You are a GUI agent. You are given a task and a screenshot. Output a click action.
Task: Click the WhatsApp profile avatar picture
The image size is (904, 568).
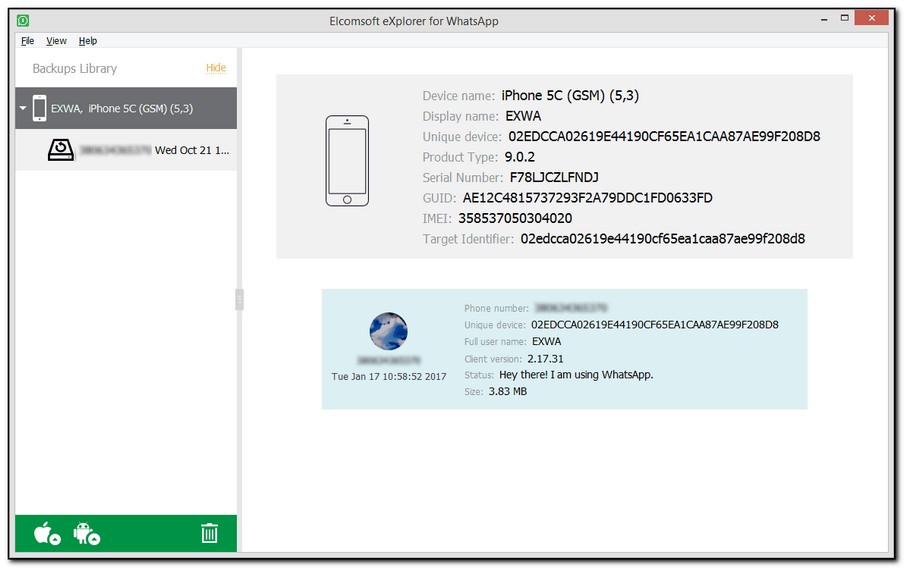tap(388, 331)
